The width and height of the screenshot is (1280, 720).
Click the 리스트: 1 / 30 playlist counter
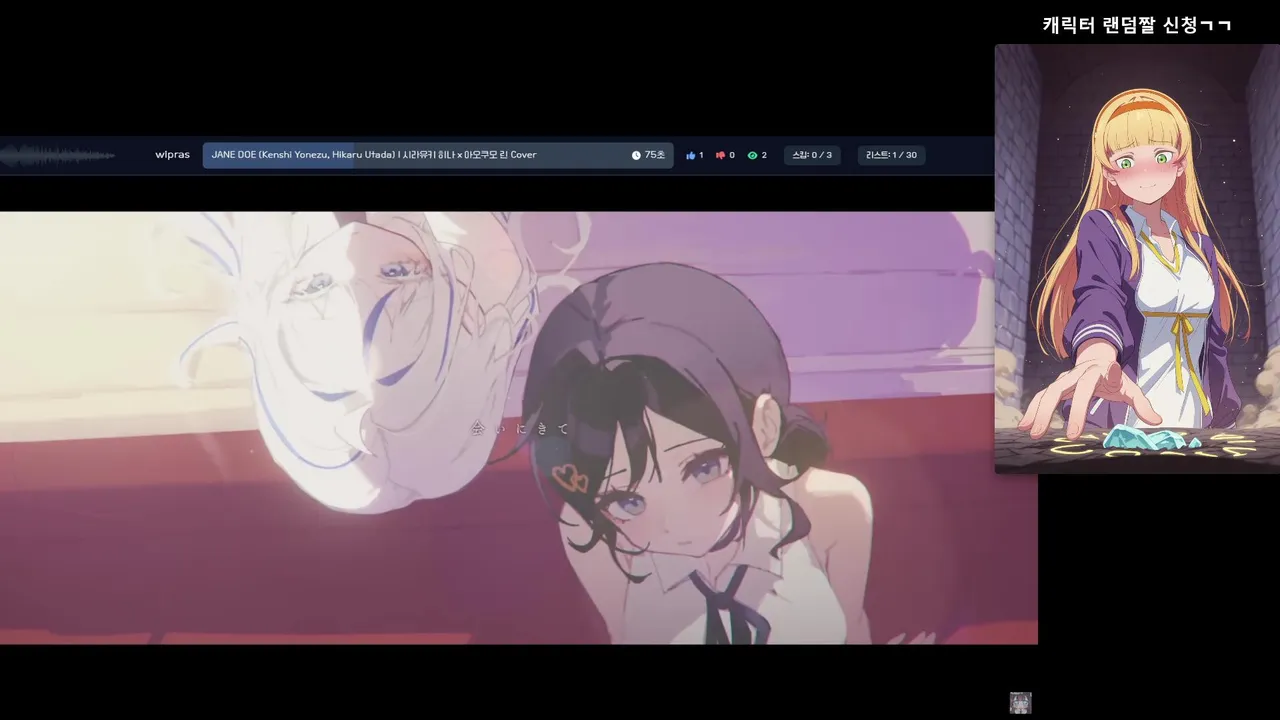891,155
